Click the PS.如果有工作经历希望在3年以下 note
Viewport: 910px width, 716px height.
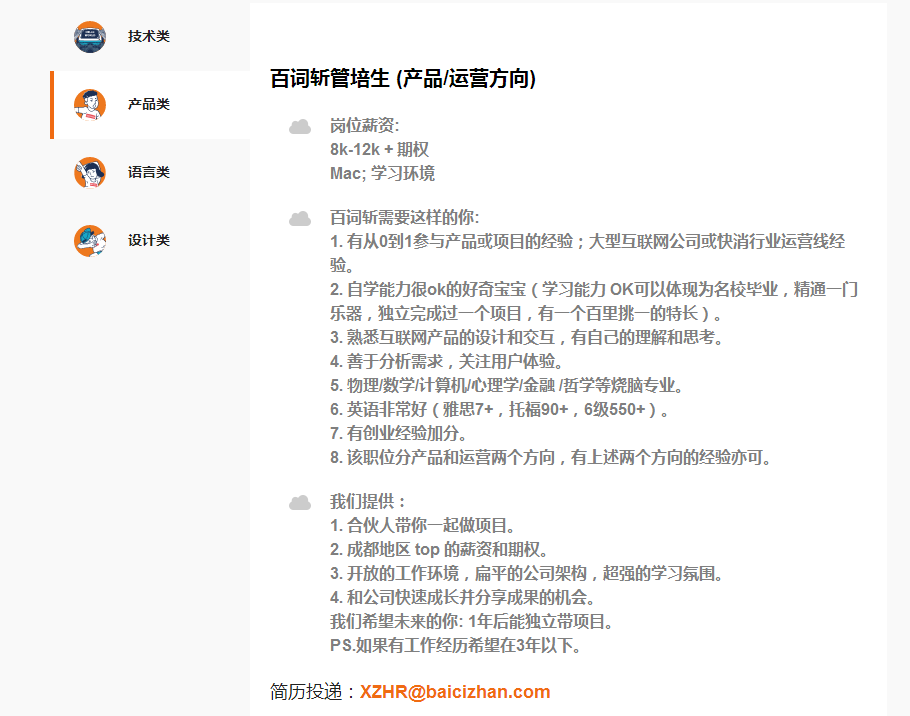pos(456,646)
